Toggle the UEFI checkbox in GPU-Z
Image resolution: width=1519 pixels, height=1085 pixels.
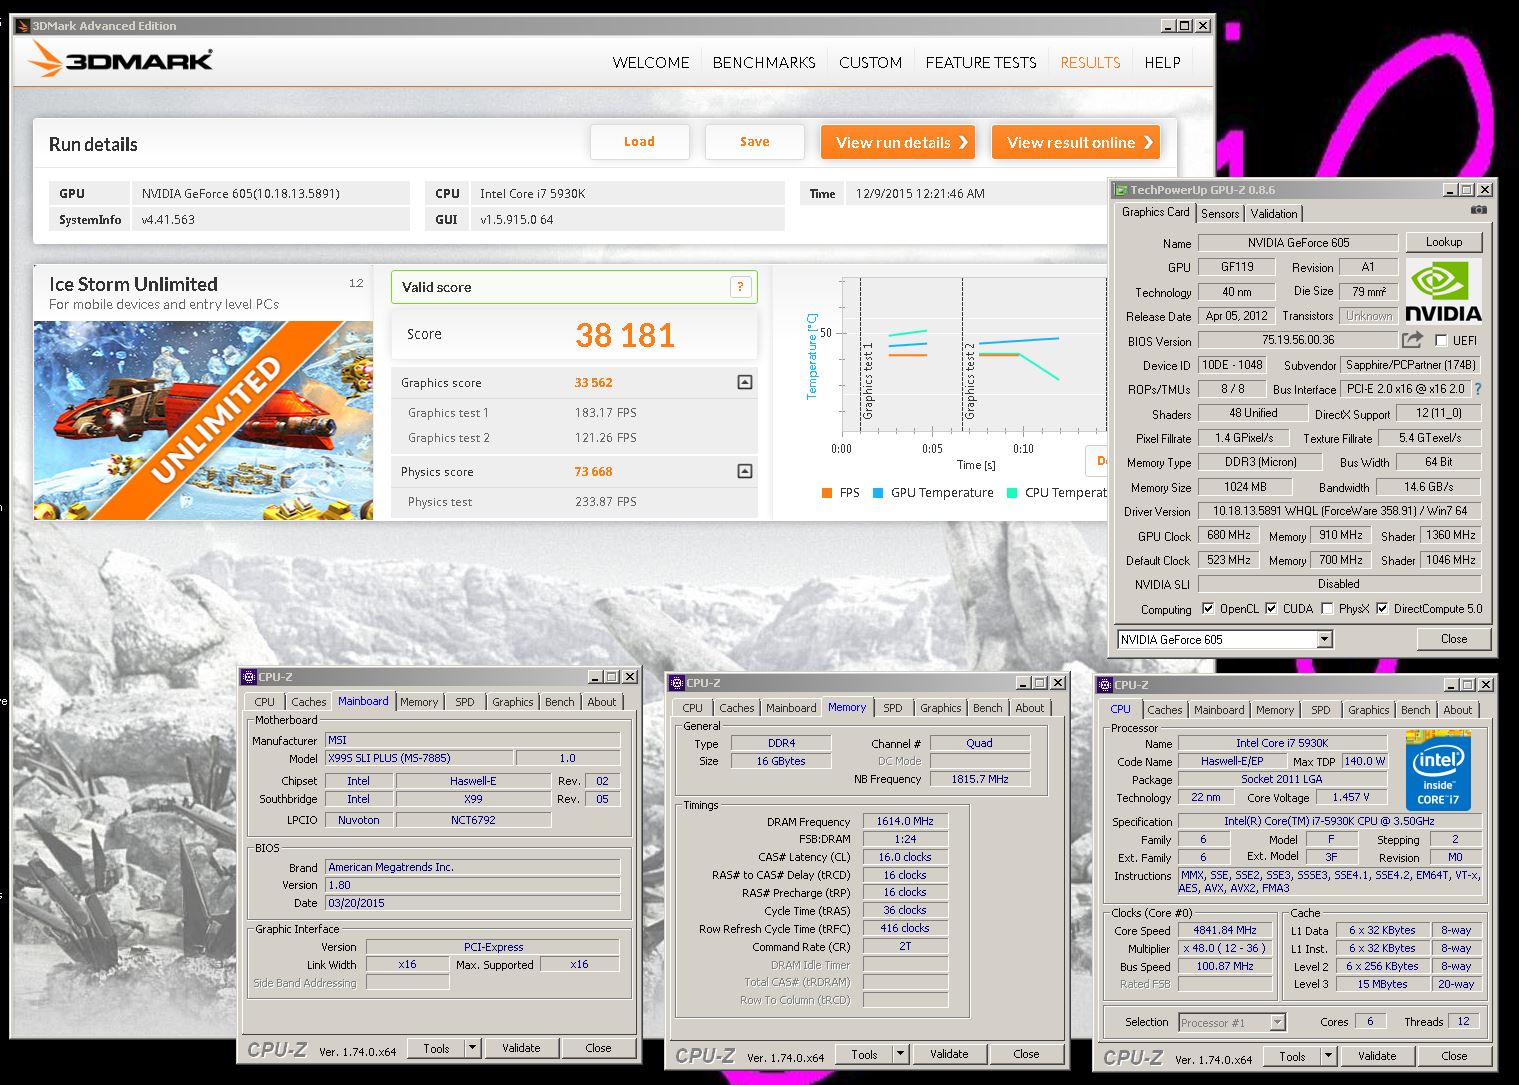point(1441,341)
